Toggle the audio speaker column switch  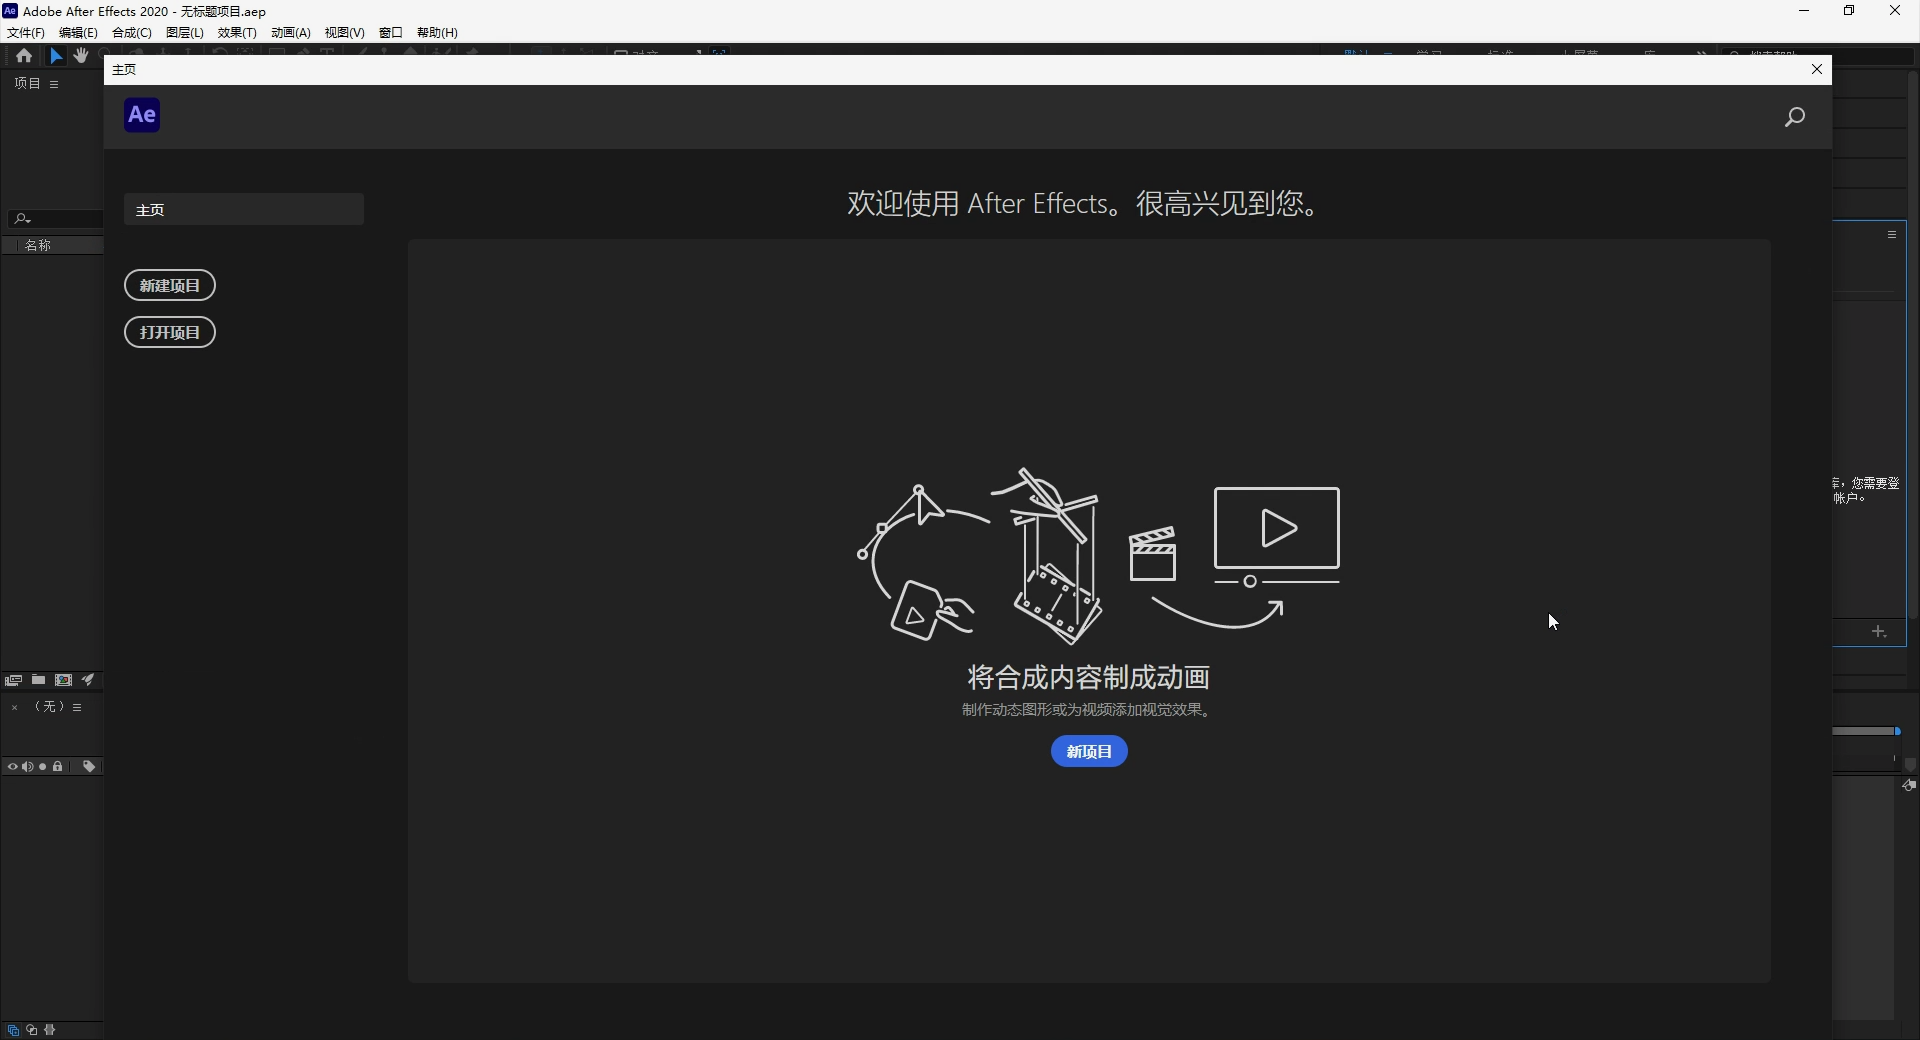tap(27, 767)
